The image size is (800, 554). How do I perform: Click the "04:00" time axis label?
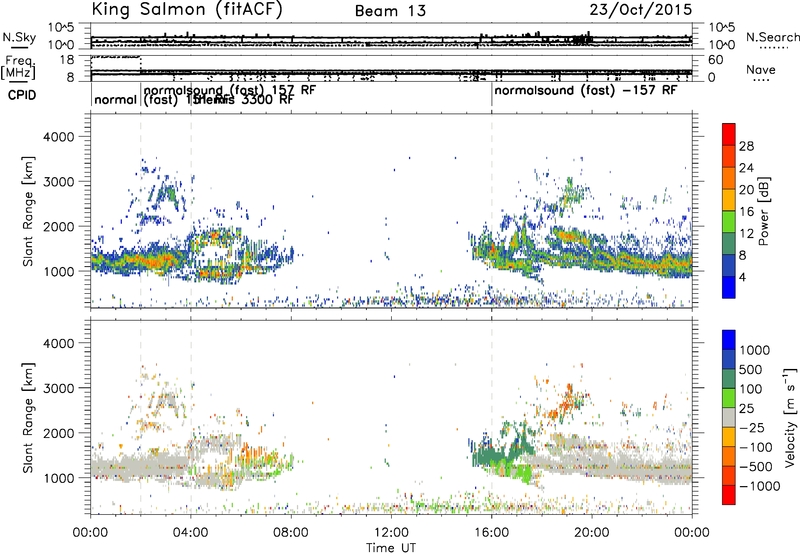pos(190,533)
